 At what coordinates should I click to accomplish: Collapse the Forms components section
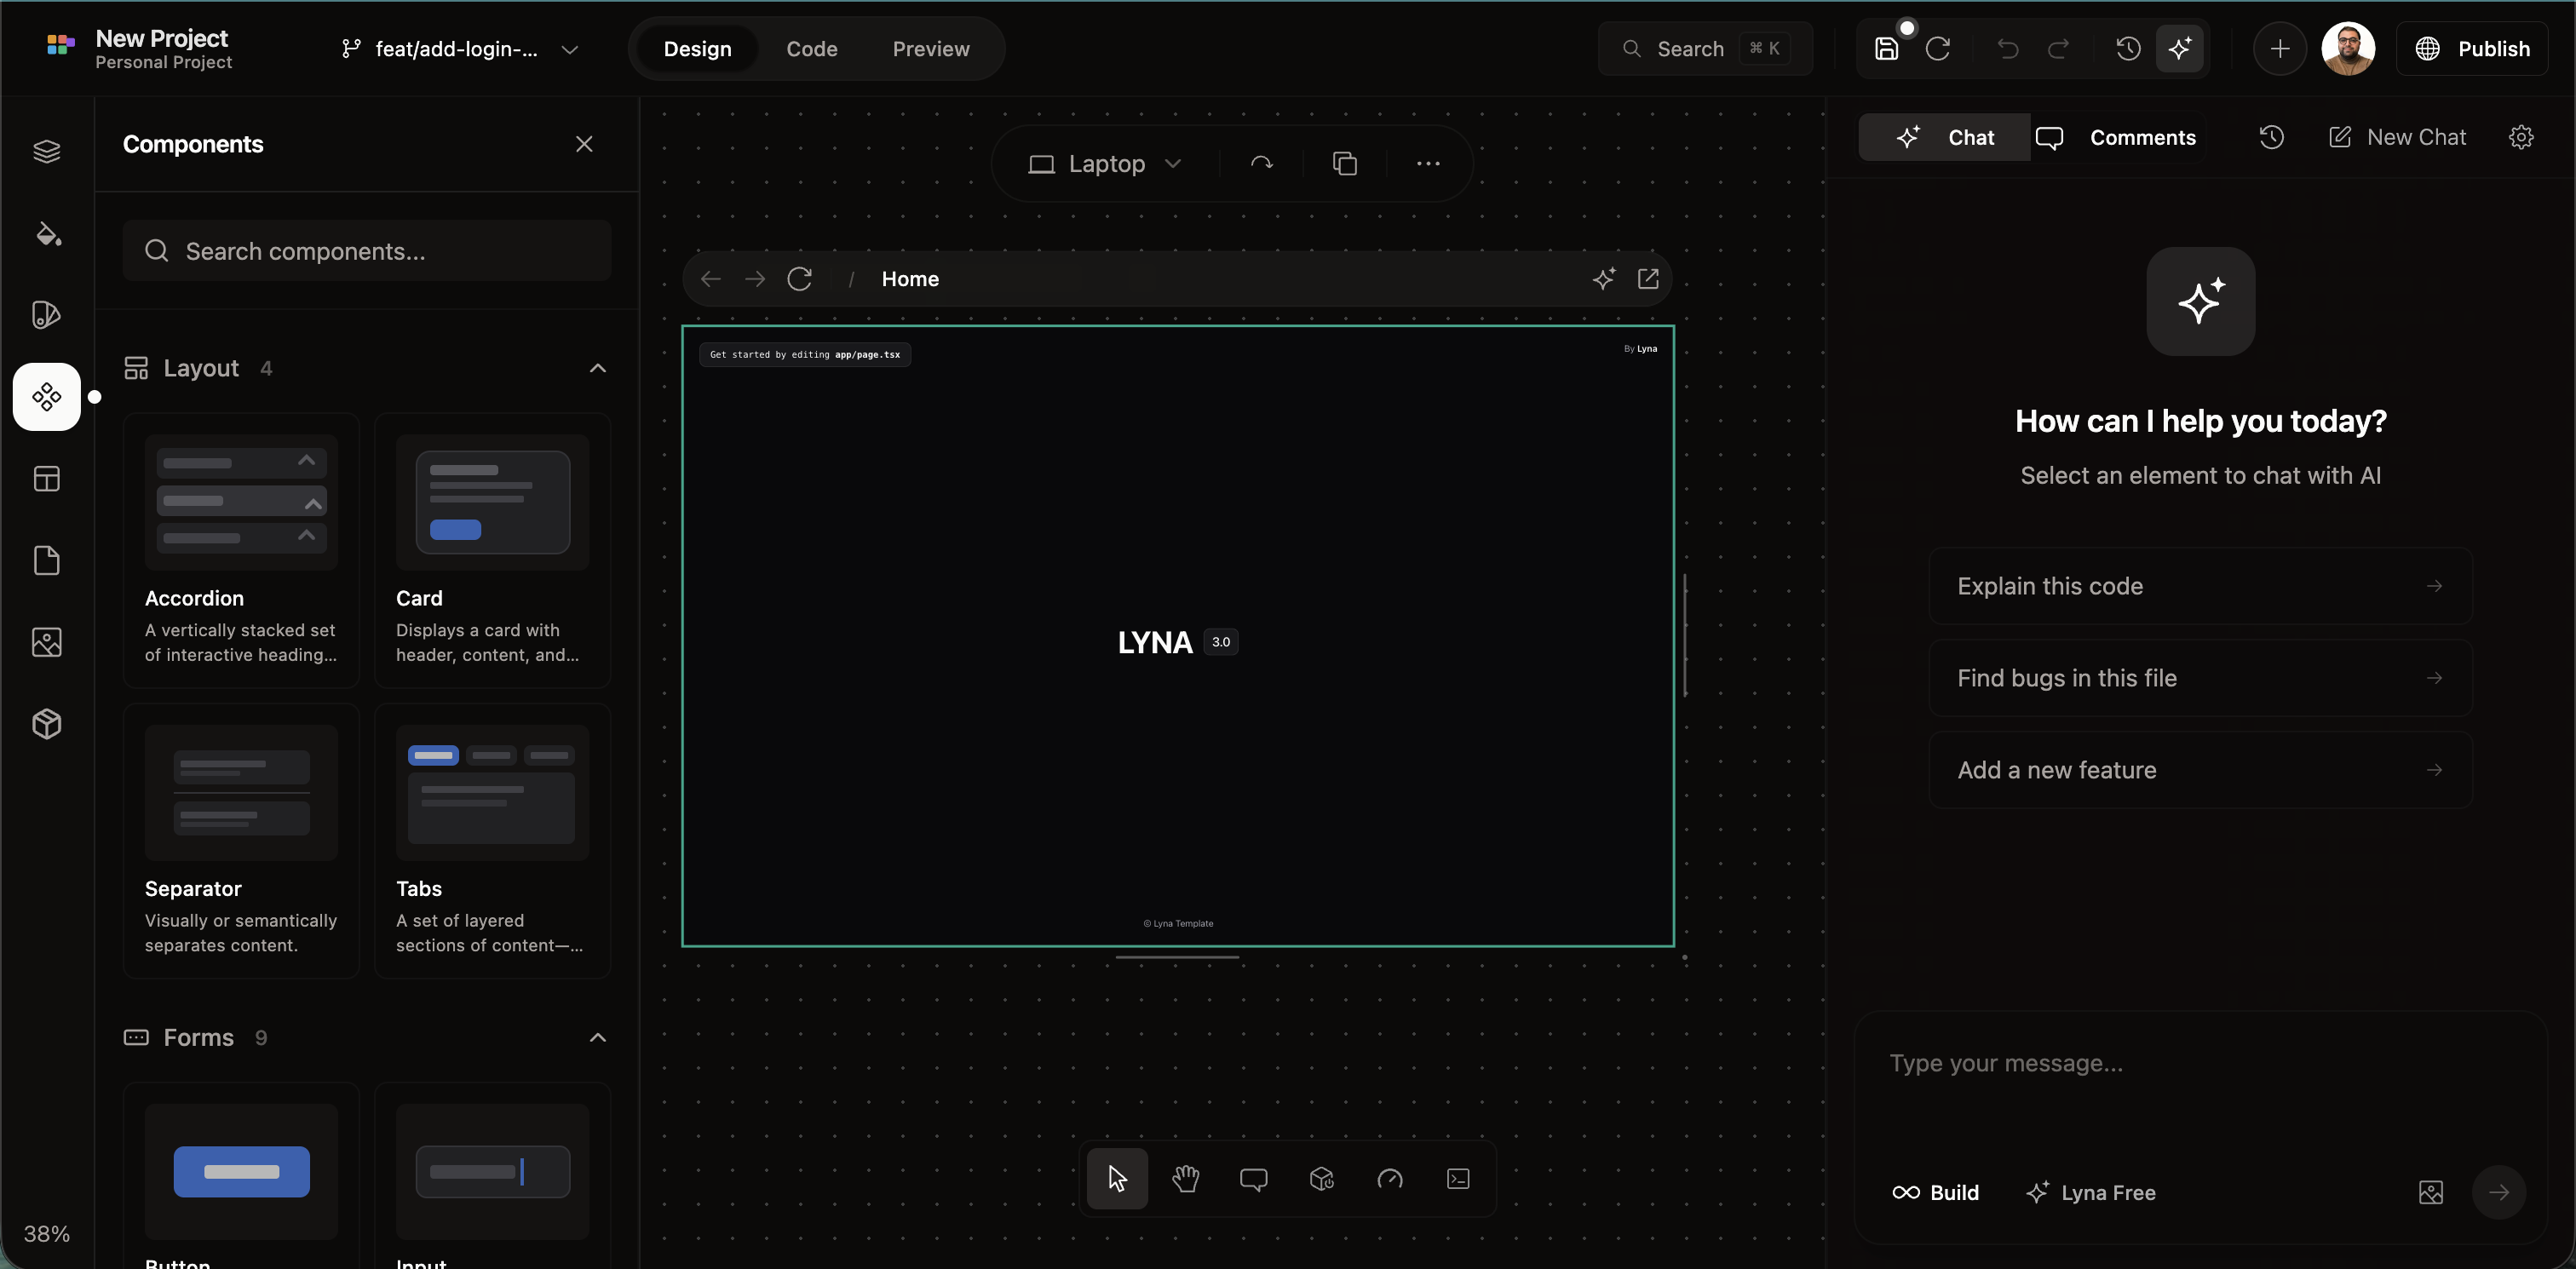(597, 1038)
